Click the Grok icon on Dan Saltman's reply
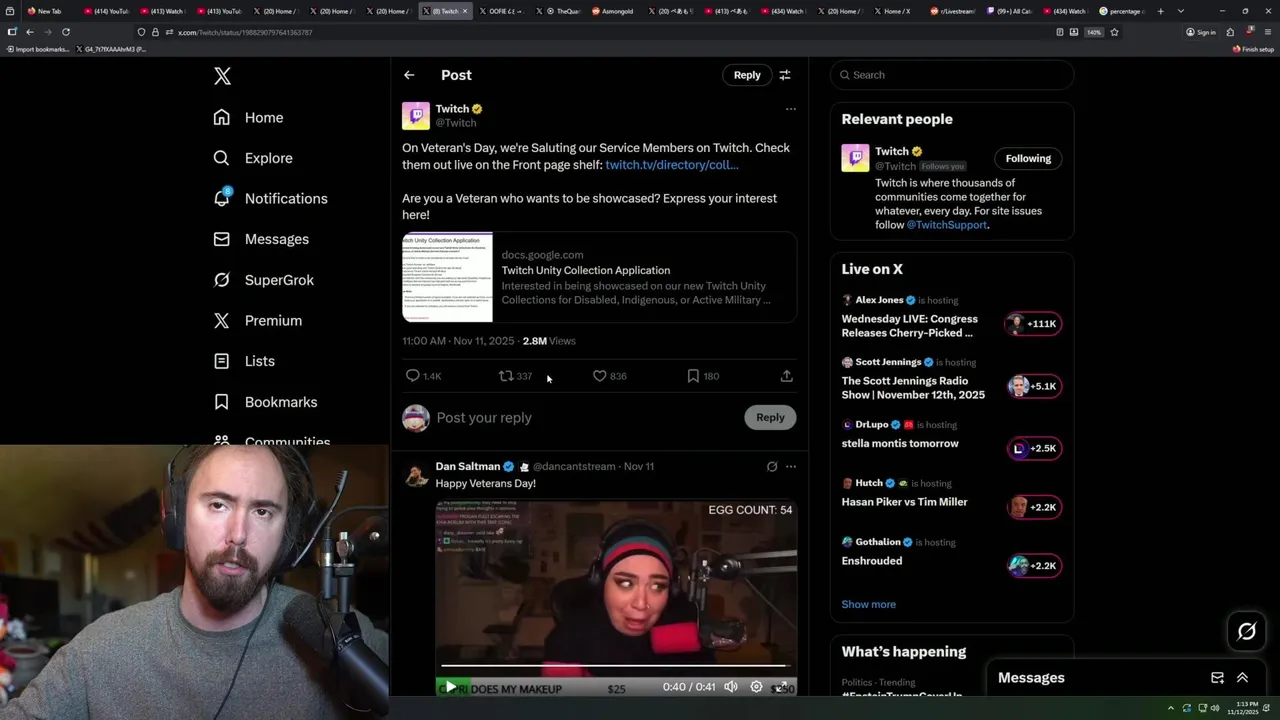 772,467
